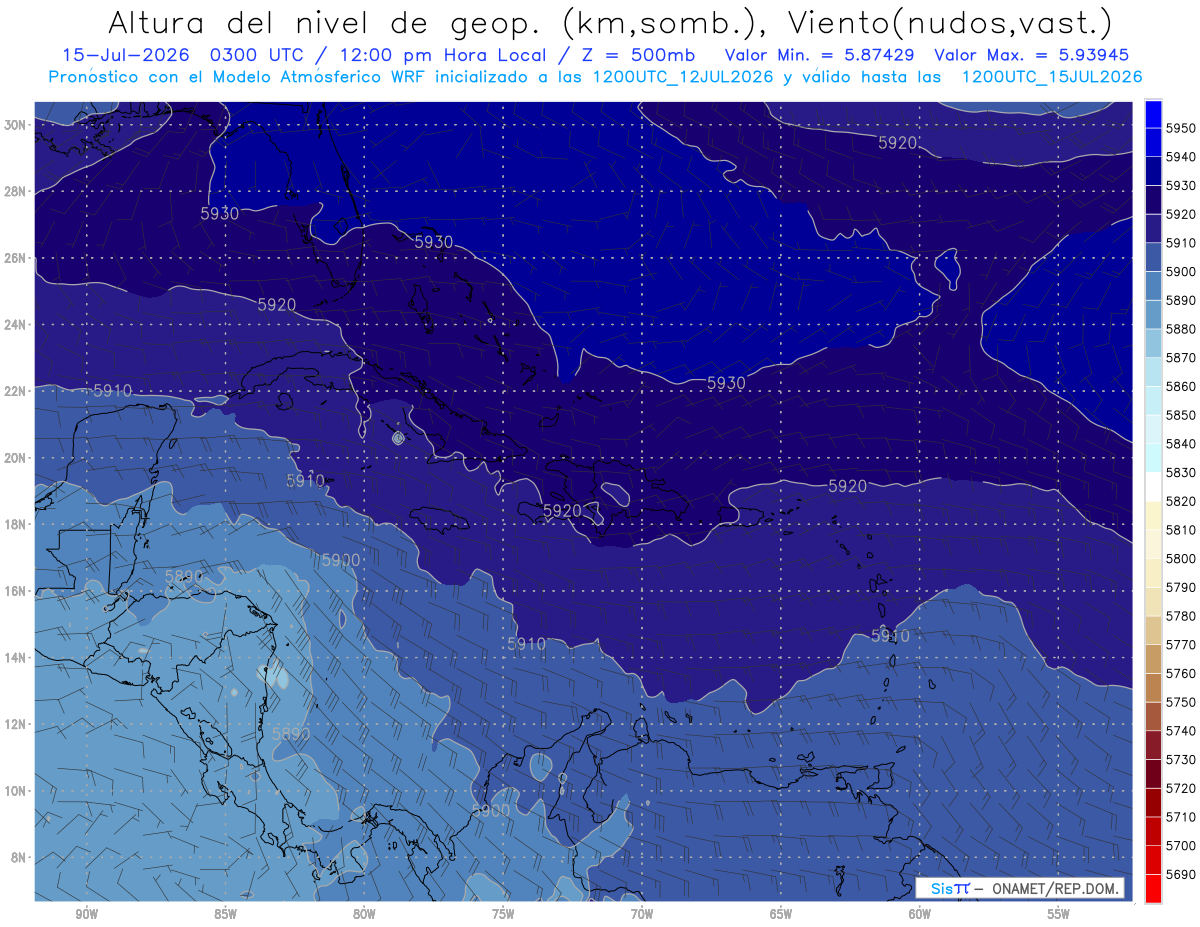Click the '60W' longitude axis label

click(x=920, y=914)
